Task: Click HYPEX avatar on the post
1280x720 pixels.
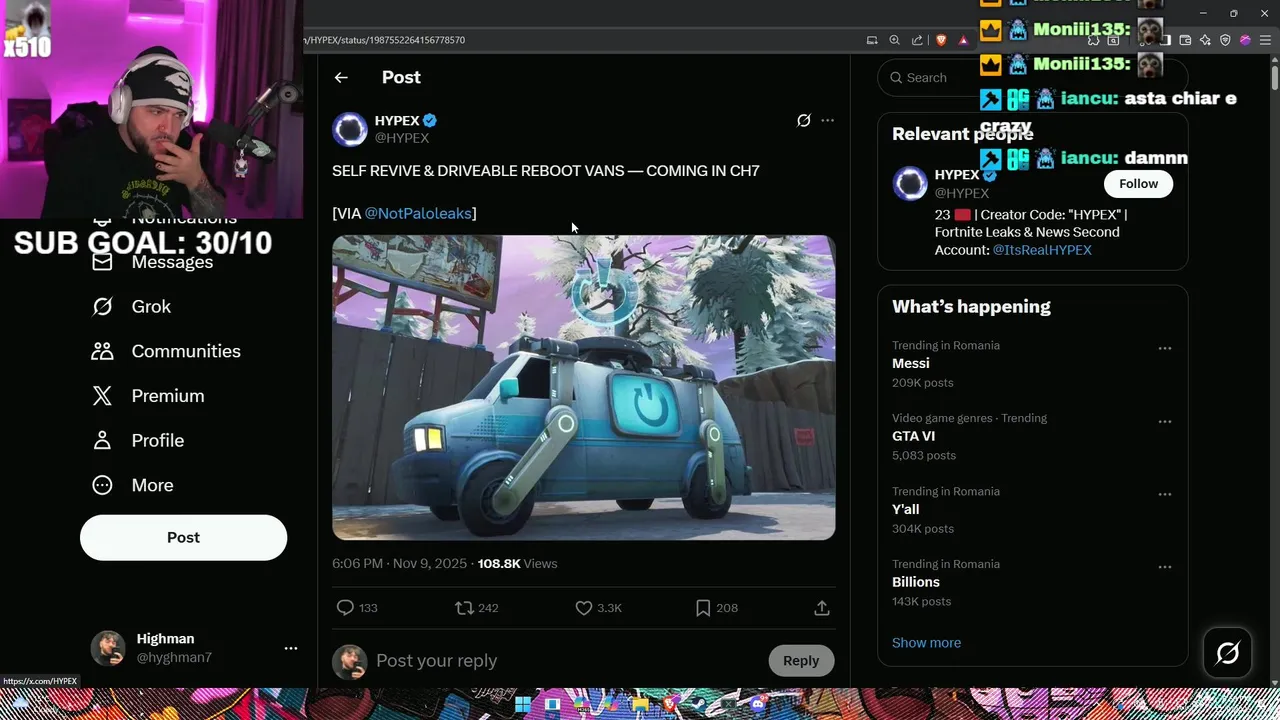Action: pyautogui.click(x=349, y=129)
